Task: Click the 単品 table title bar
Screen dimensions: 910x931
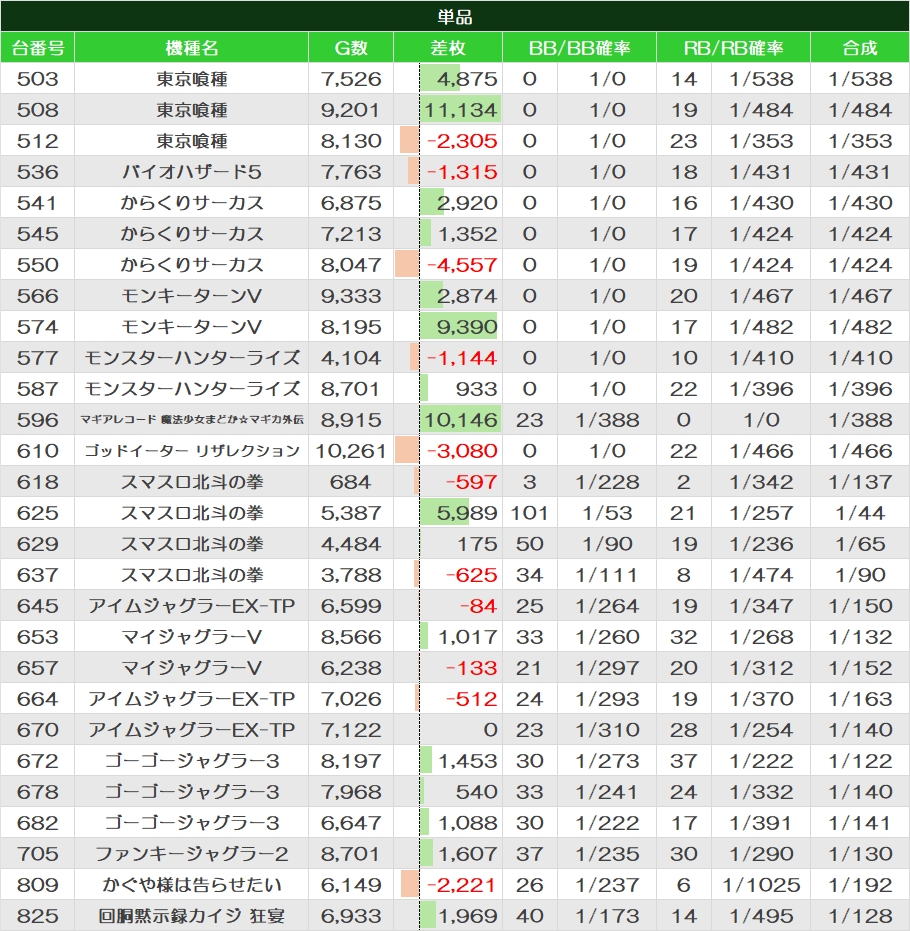Action: (x=455, y=16)
